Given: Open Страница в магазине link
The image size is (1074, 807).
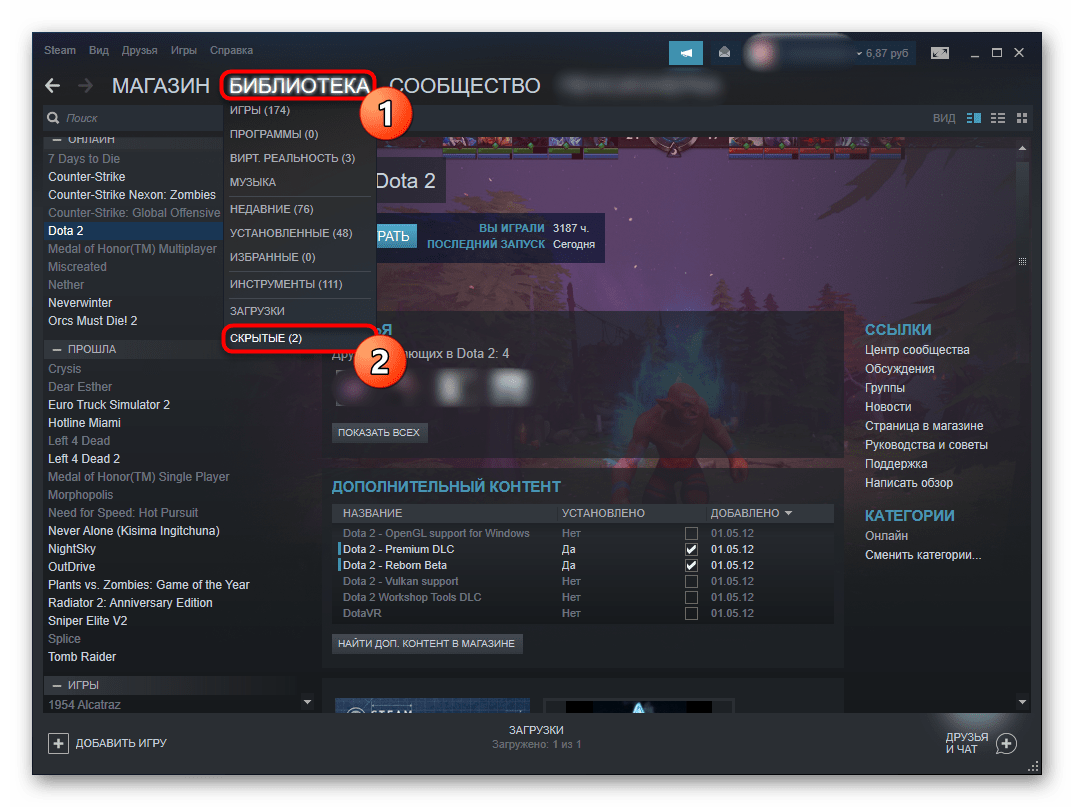Looking at the screenshot, I should click(x=924, y=425).
